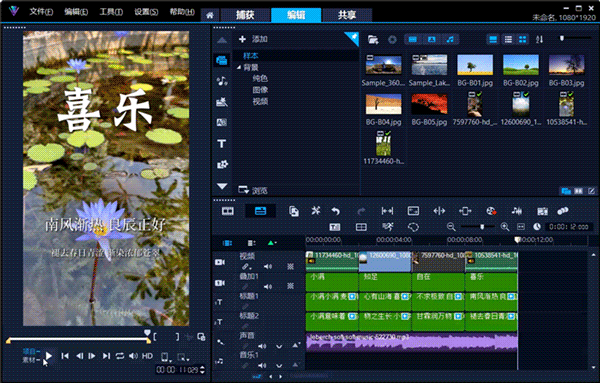Open the customize tools wrench icon
This screenshot has height=383, width=600.
(x=316, y=210)
